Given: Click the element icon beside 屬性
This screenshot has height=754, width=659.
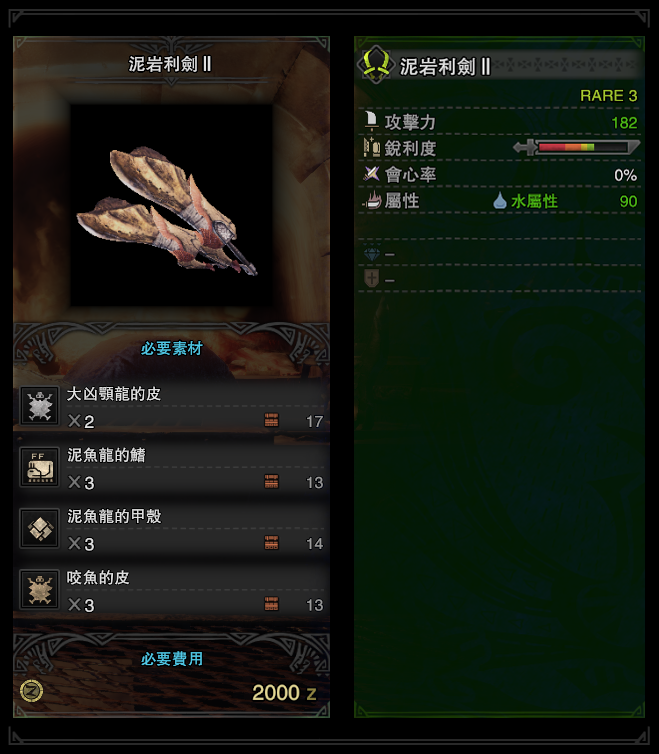Looking at the screenshot, I should click(371, 200).
